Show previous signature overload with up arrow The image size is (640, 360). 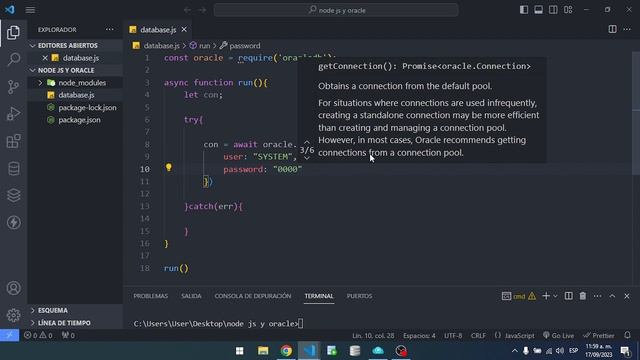pyautogui.click(x=307, y=142)
